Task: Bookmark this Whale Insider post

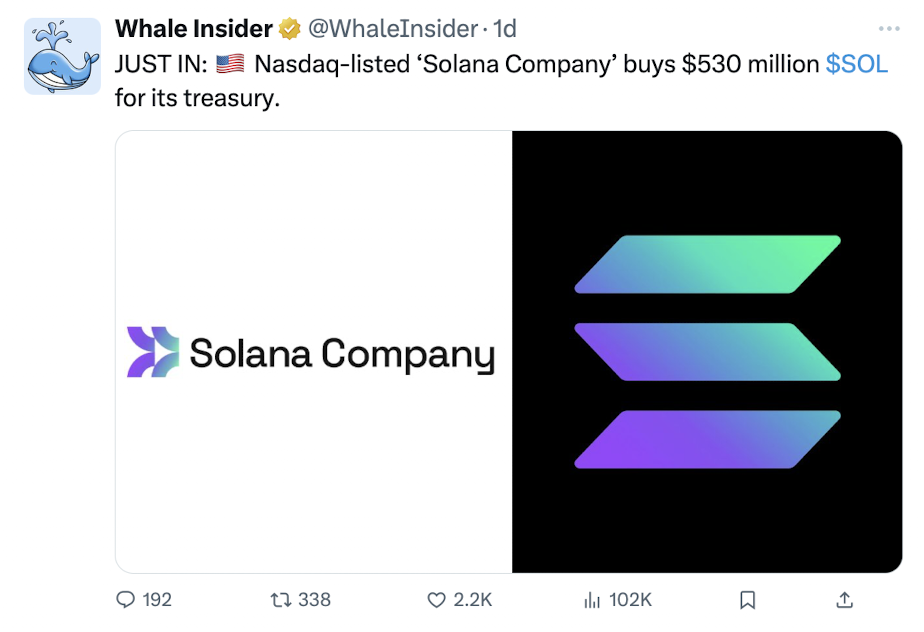Action: [x=747, y=600]
